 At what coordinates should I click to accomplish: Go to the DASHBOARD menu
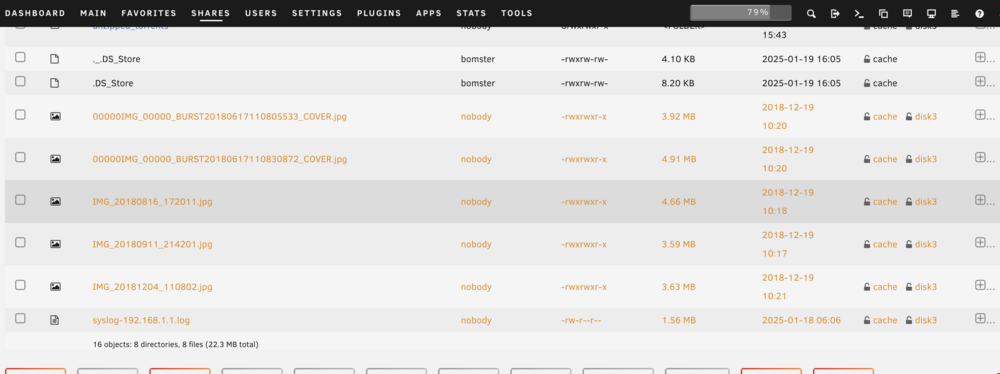(x=34, y=13)
